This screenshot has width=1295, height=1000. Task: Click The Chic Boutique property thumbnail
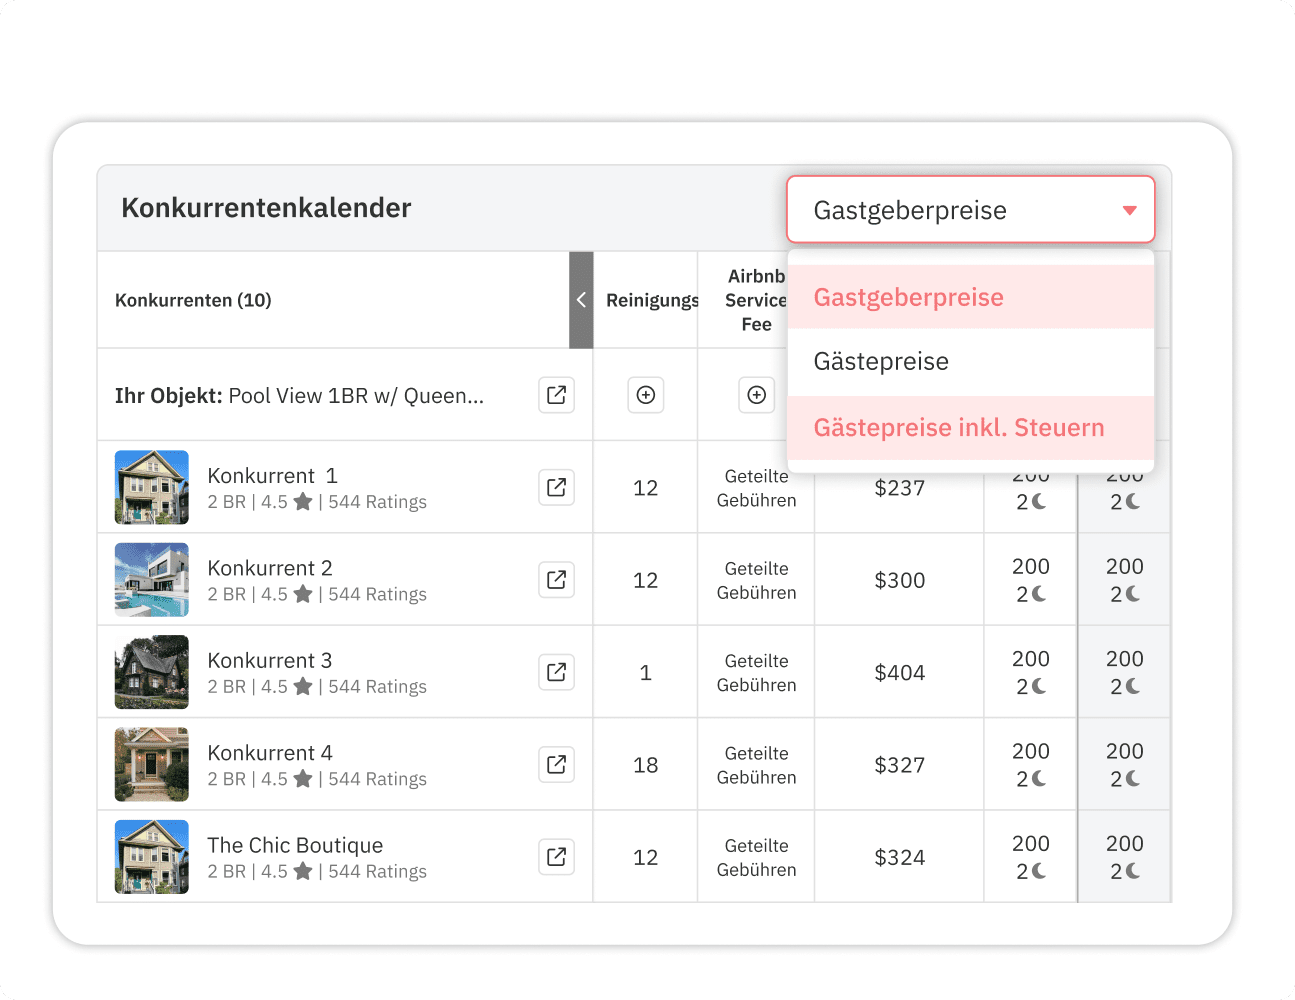click(151, 856)
